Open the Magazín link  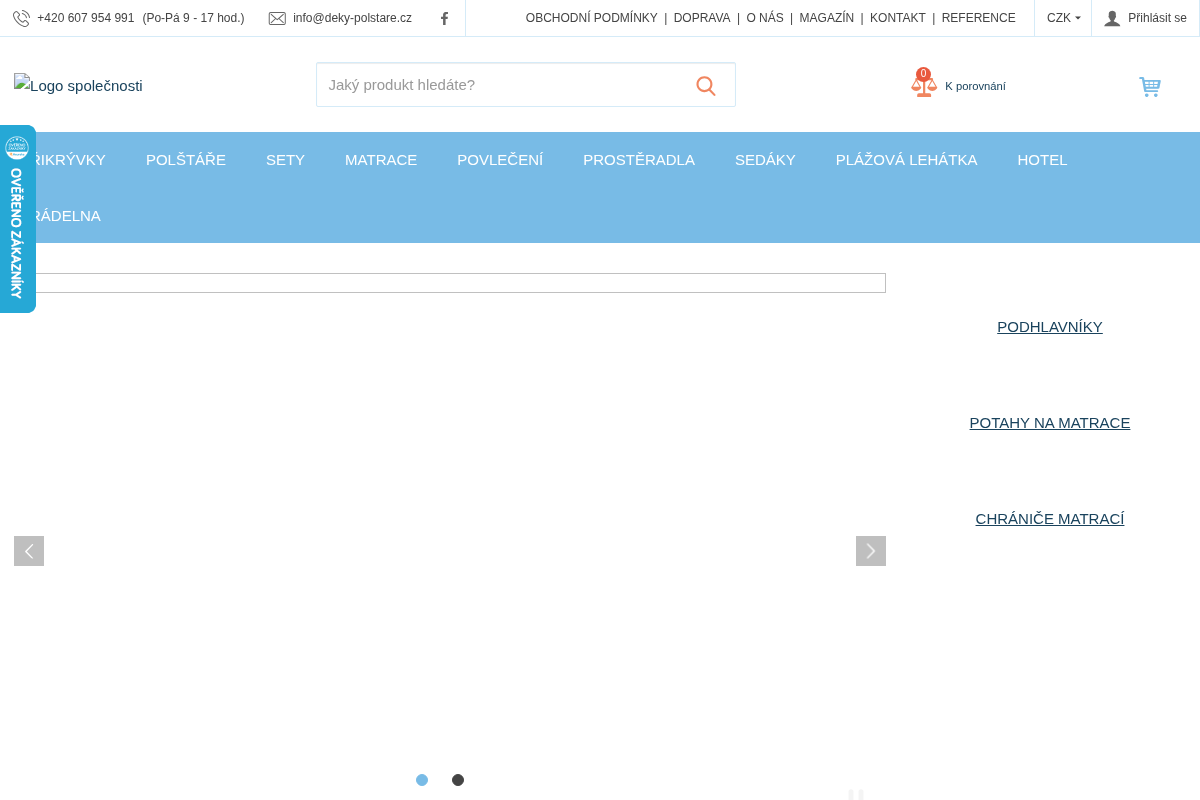coord(827,18)
